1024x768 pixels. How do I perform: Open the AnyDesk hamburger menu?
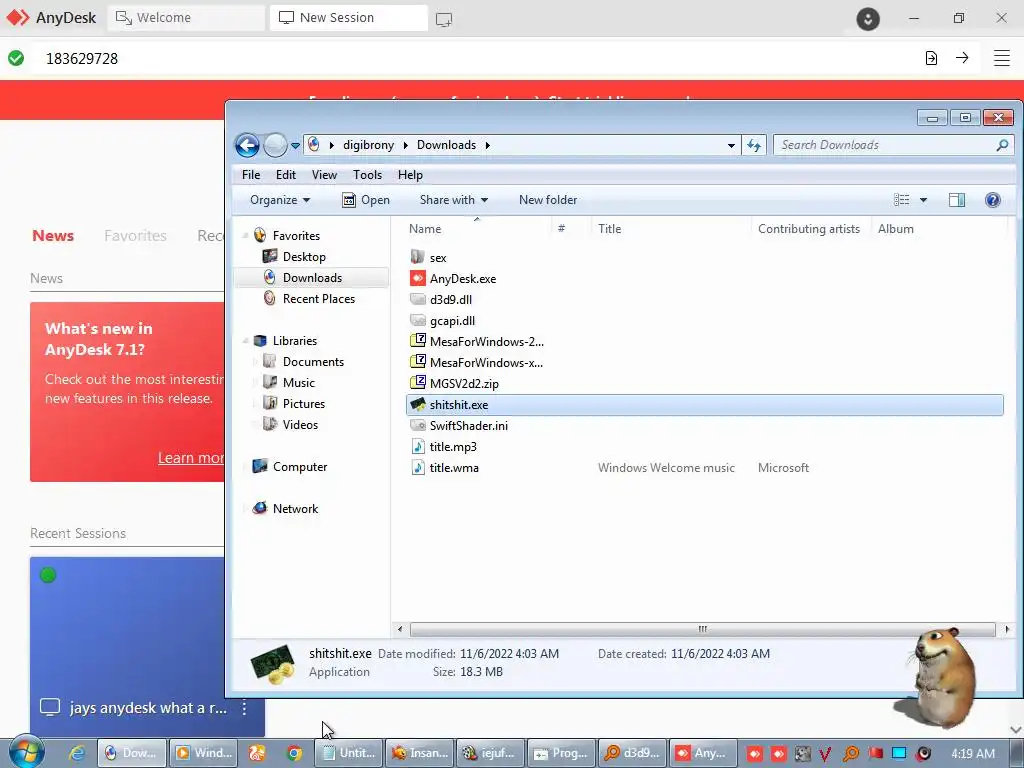tap(1002, 58)
